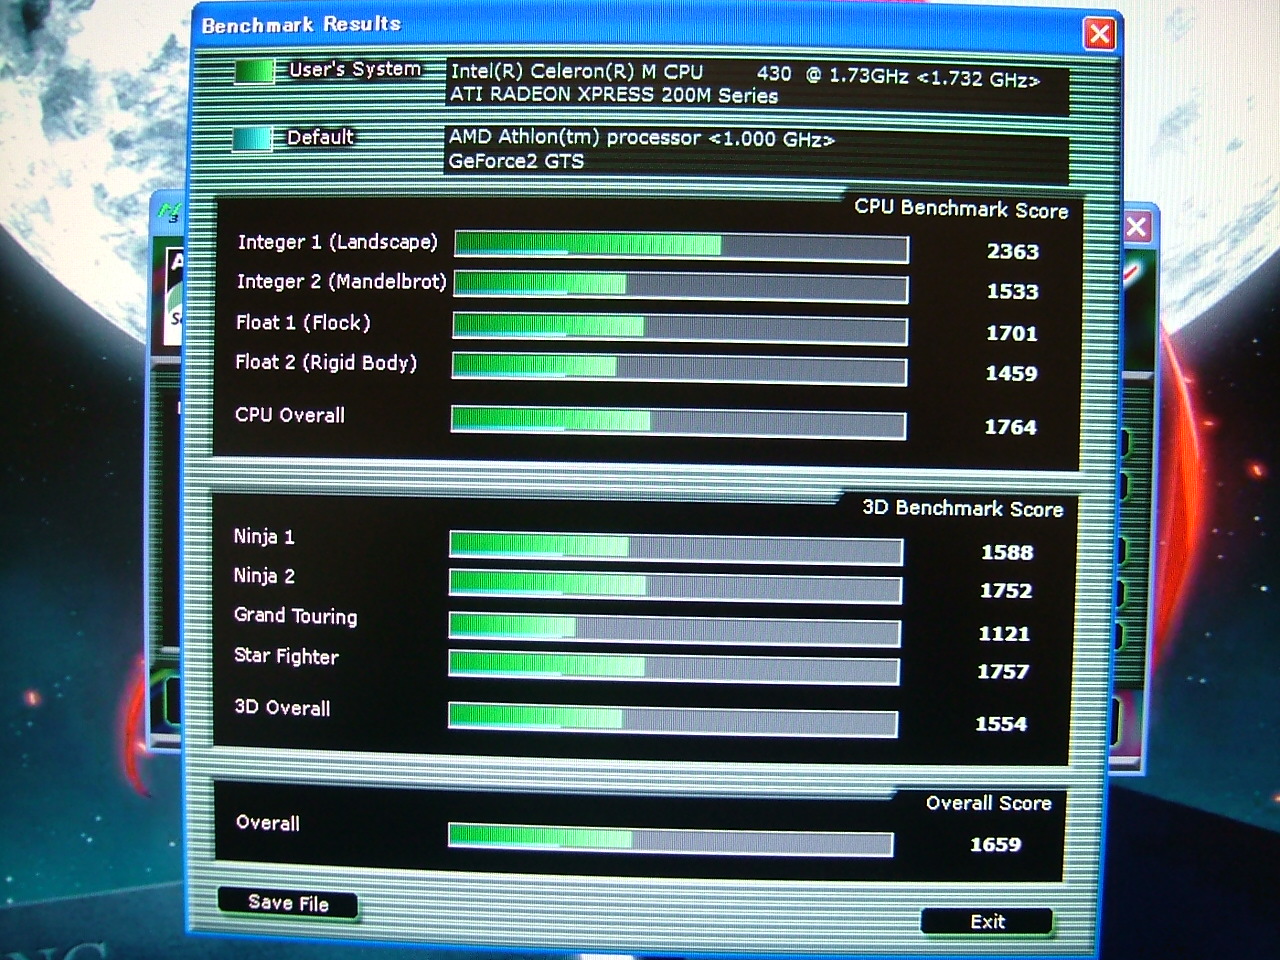1280x960 pixels.
Task: Select the CPU Overall score value 1764
Action: (1011, 427)
